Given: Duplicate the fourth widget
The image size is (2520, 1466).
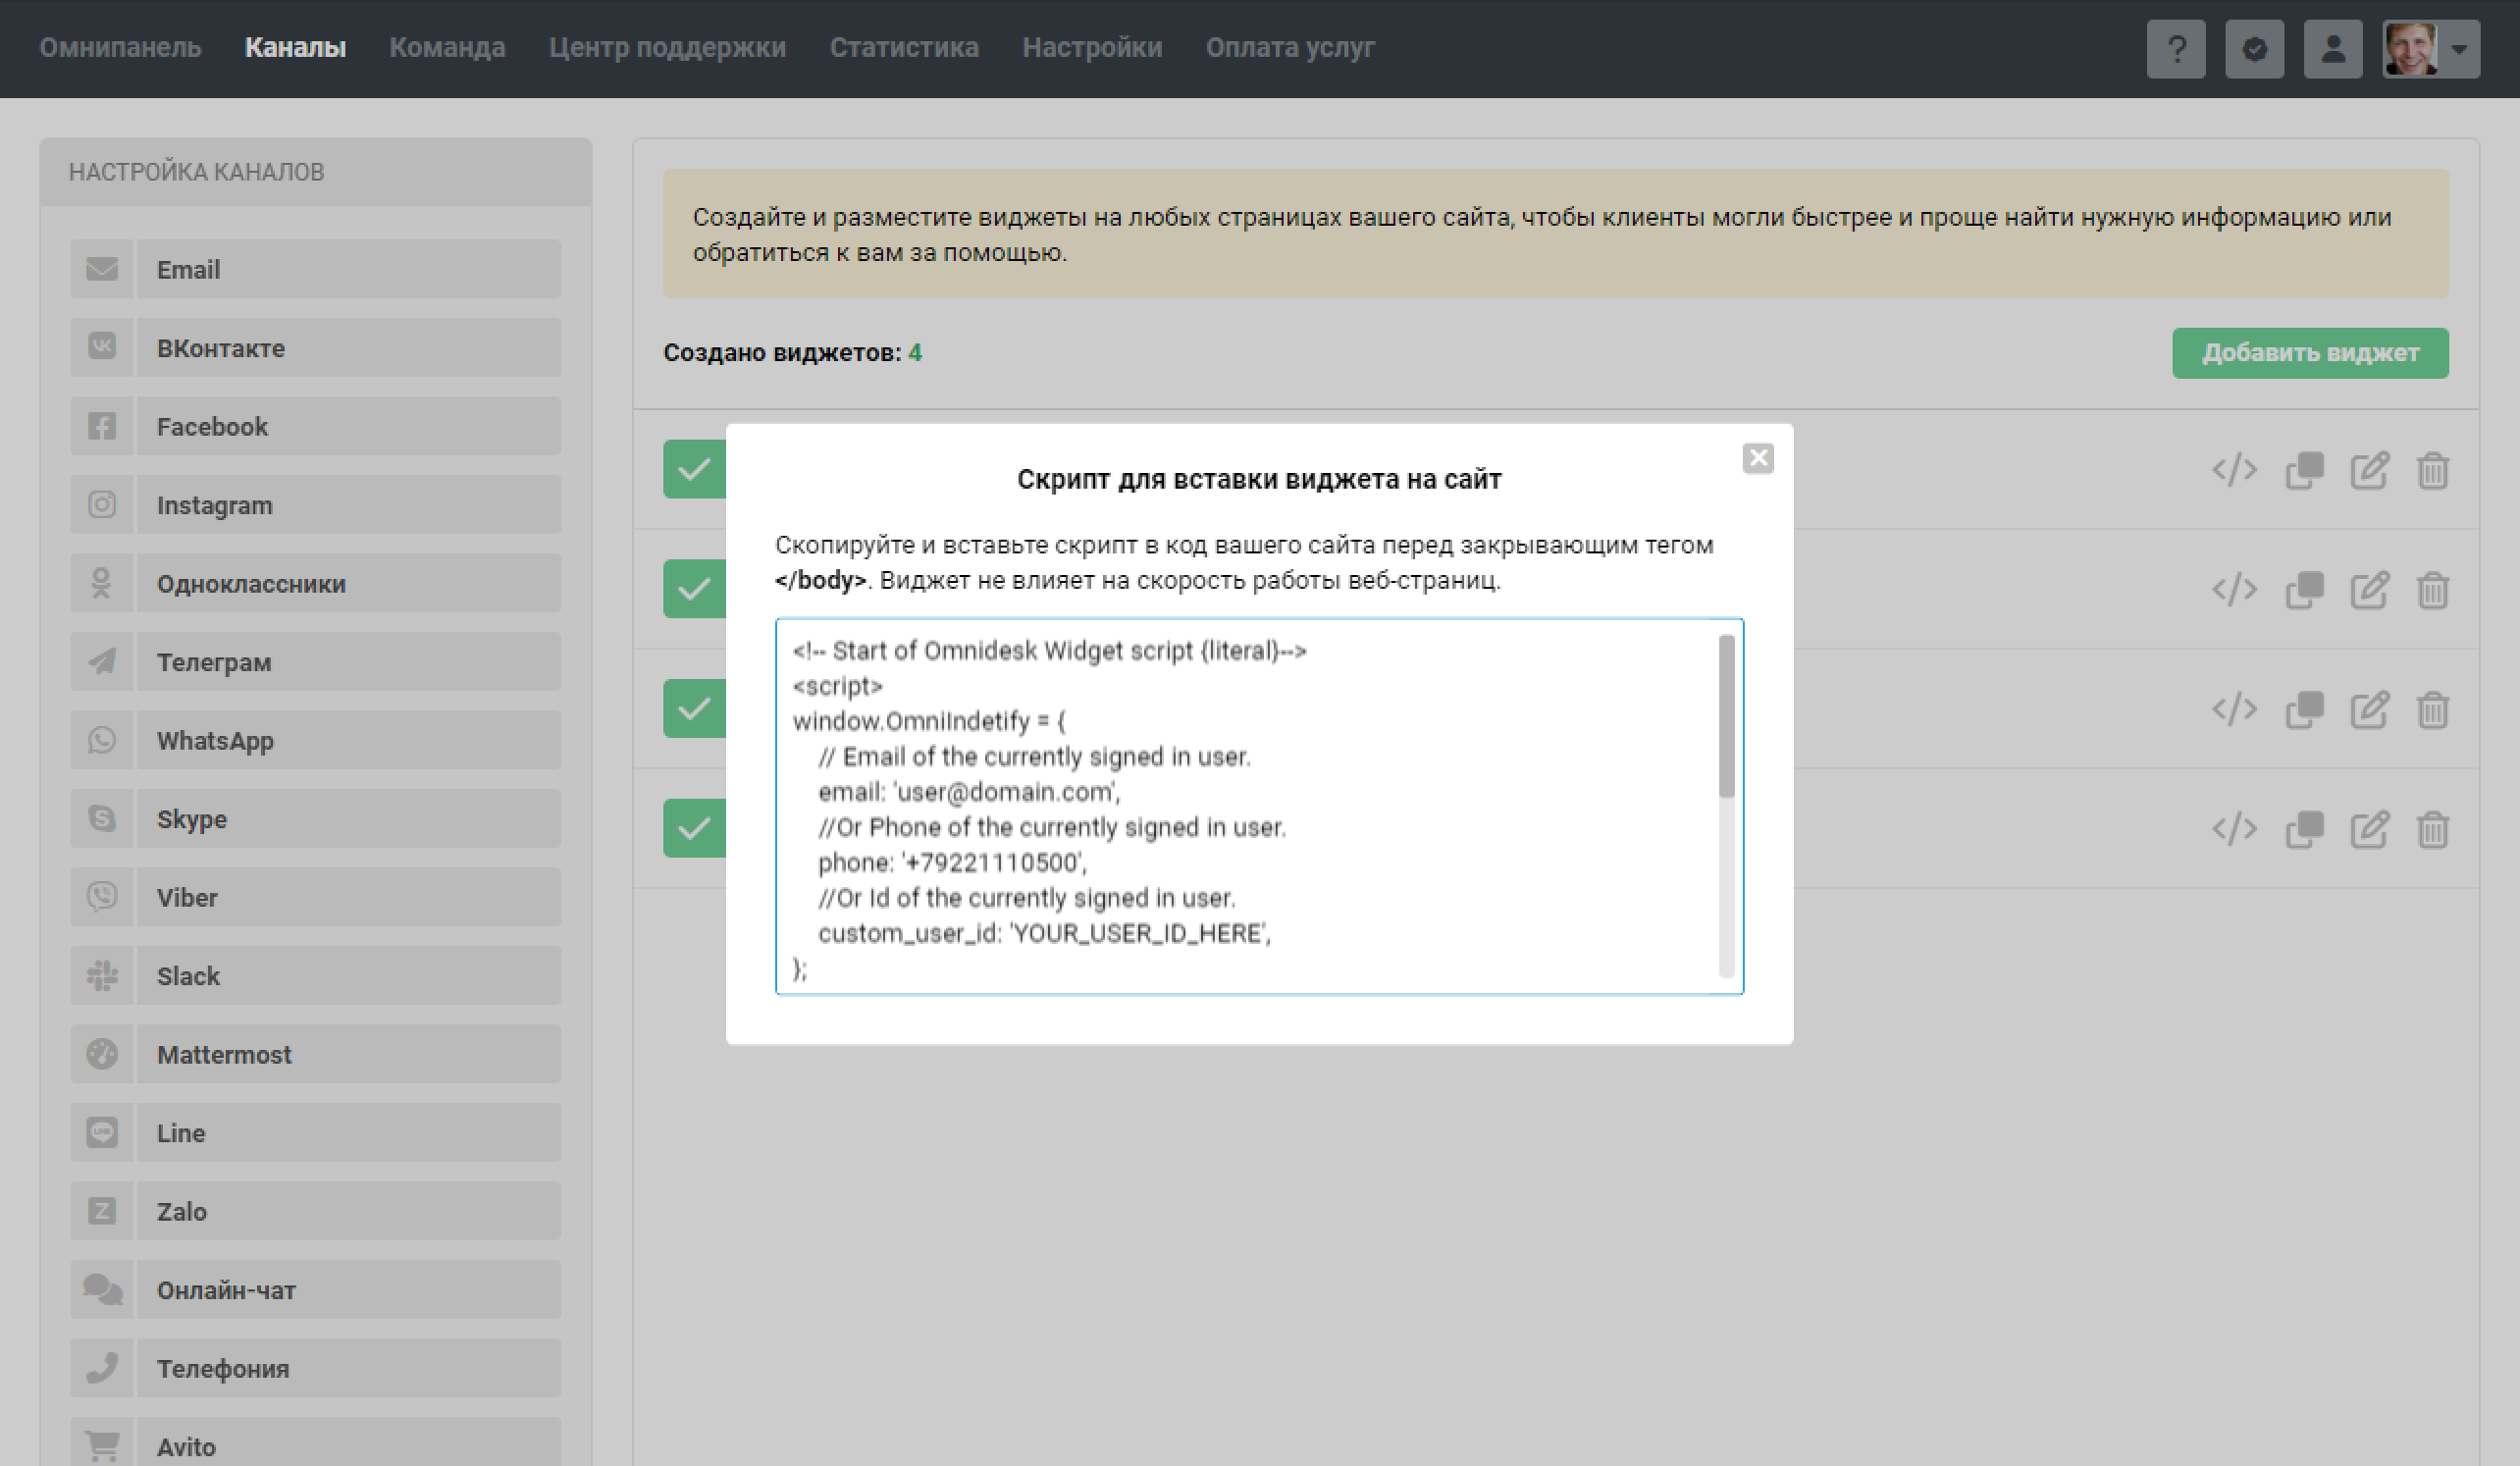Looking at the screenshot, I should point(2304,828).
